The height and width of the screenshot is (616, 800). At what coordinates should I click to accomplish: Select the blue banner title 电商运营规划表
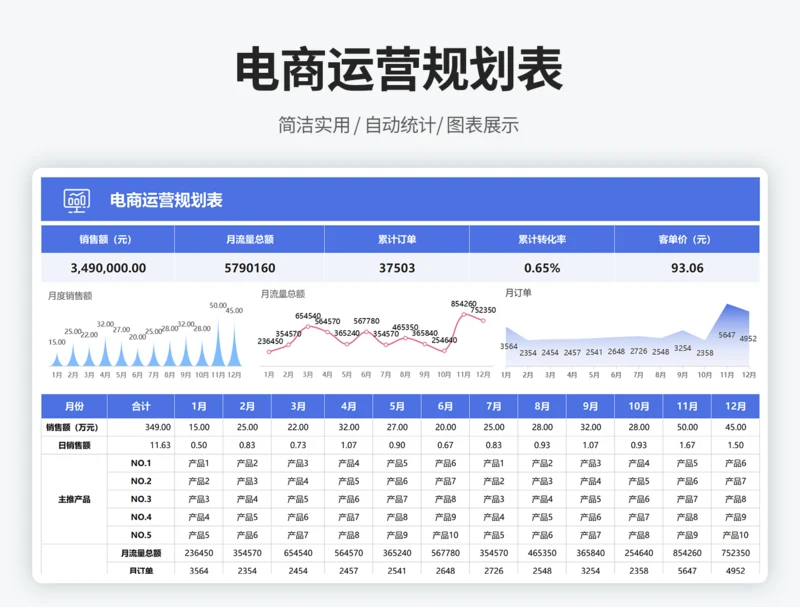(166, 200)
